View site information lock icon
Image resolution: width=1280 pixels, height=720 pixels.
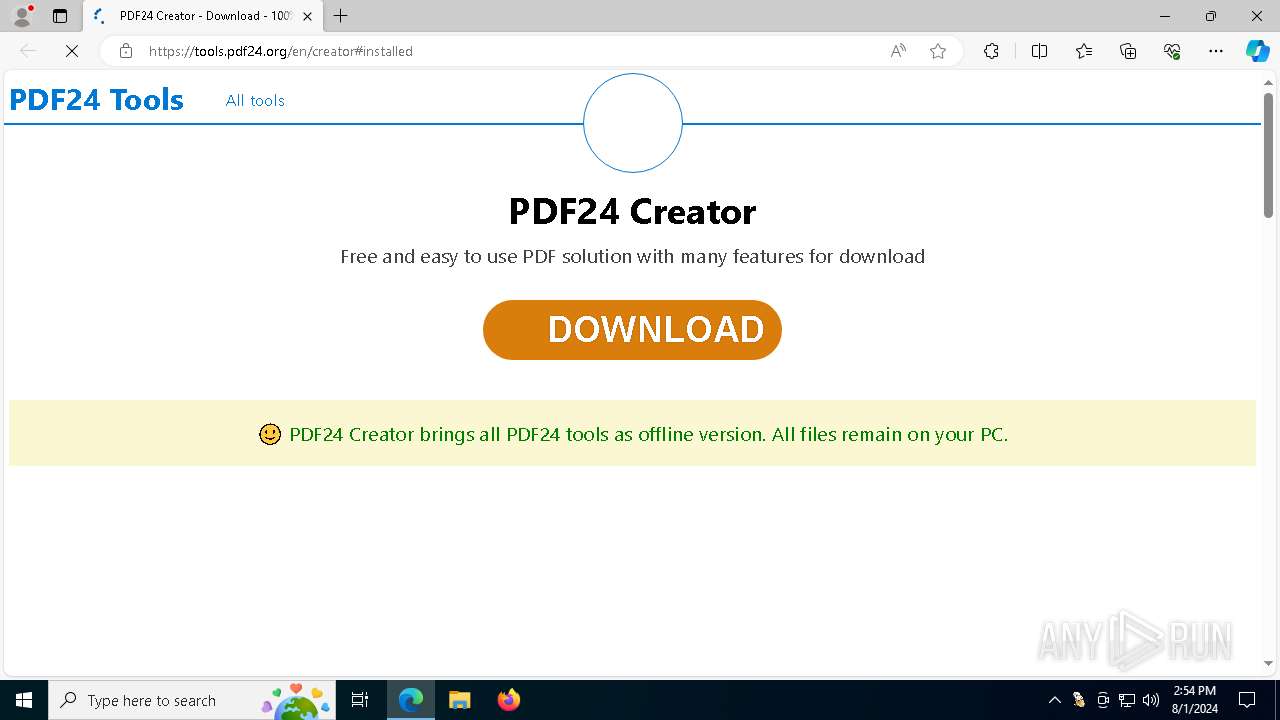click(x=125, y=51)
